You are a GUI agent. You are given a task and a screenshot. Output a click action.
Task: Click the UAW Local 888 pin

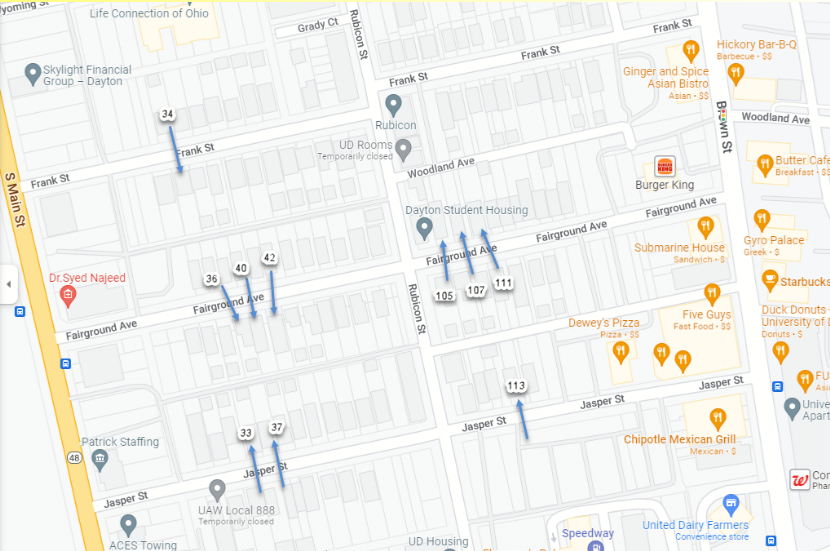[217, 490]
